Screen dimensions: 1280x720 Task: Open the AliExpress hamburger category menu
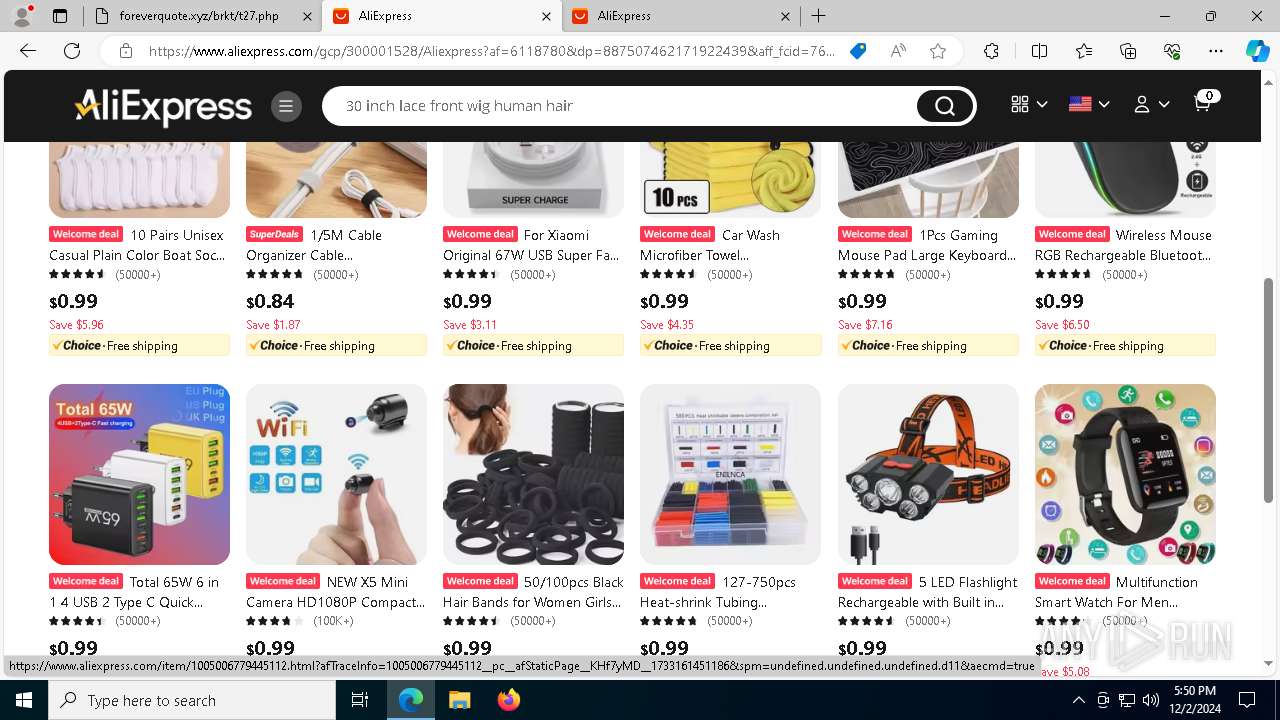click(x=285, y=106)
